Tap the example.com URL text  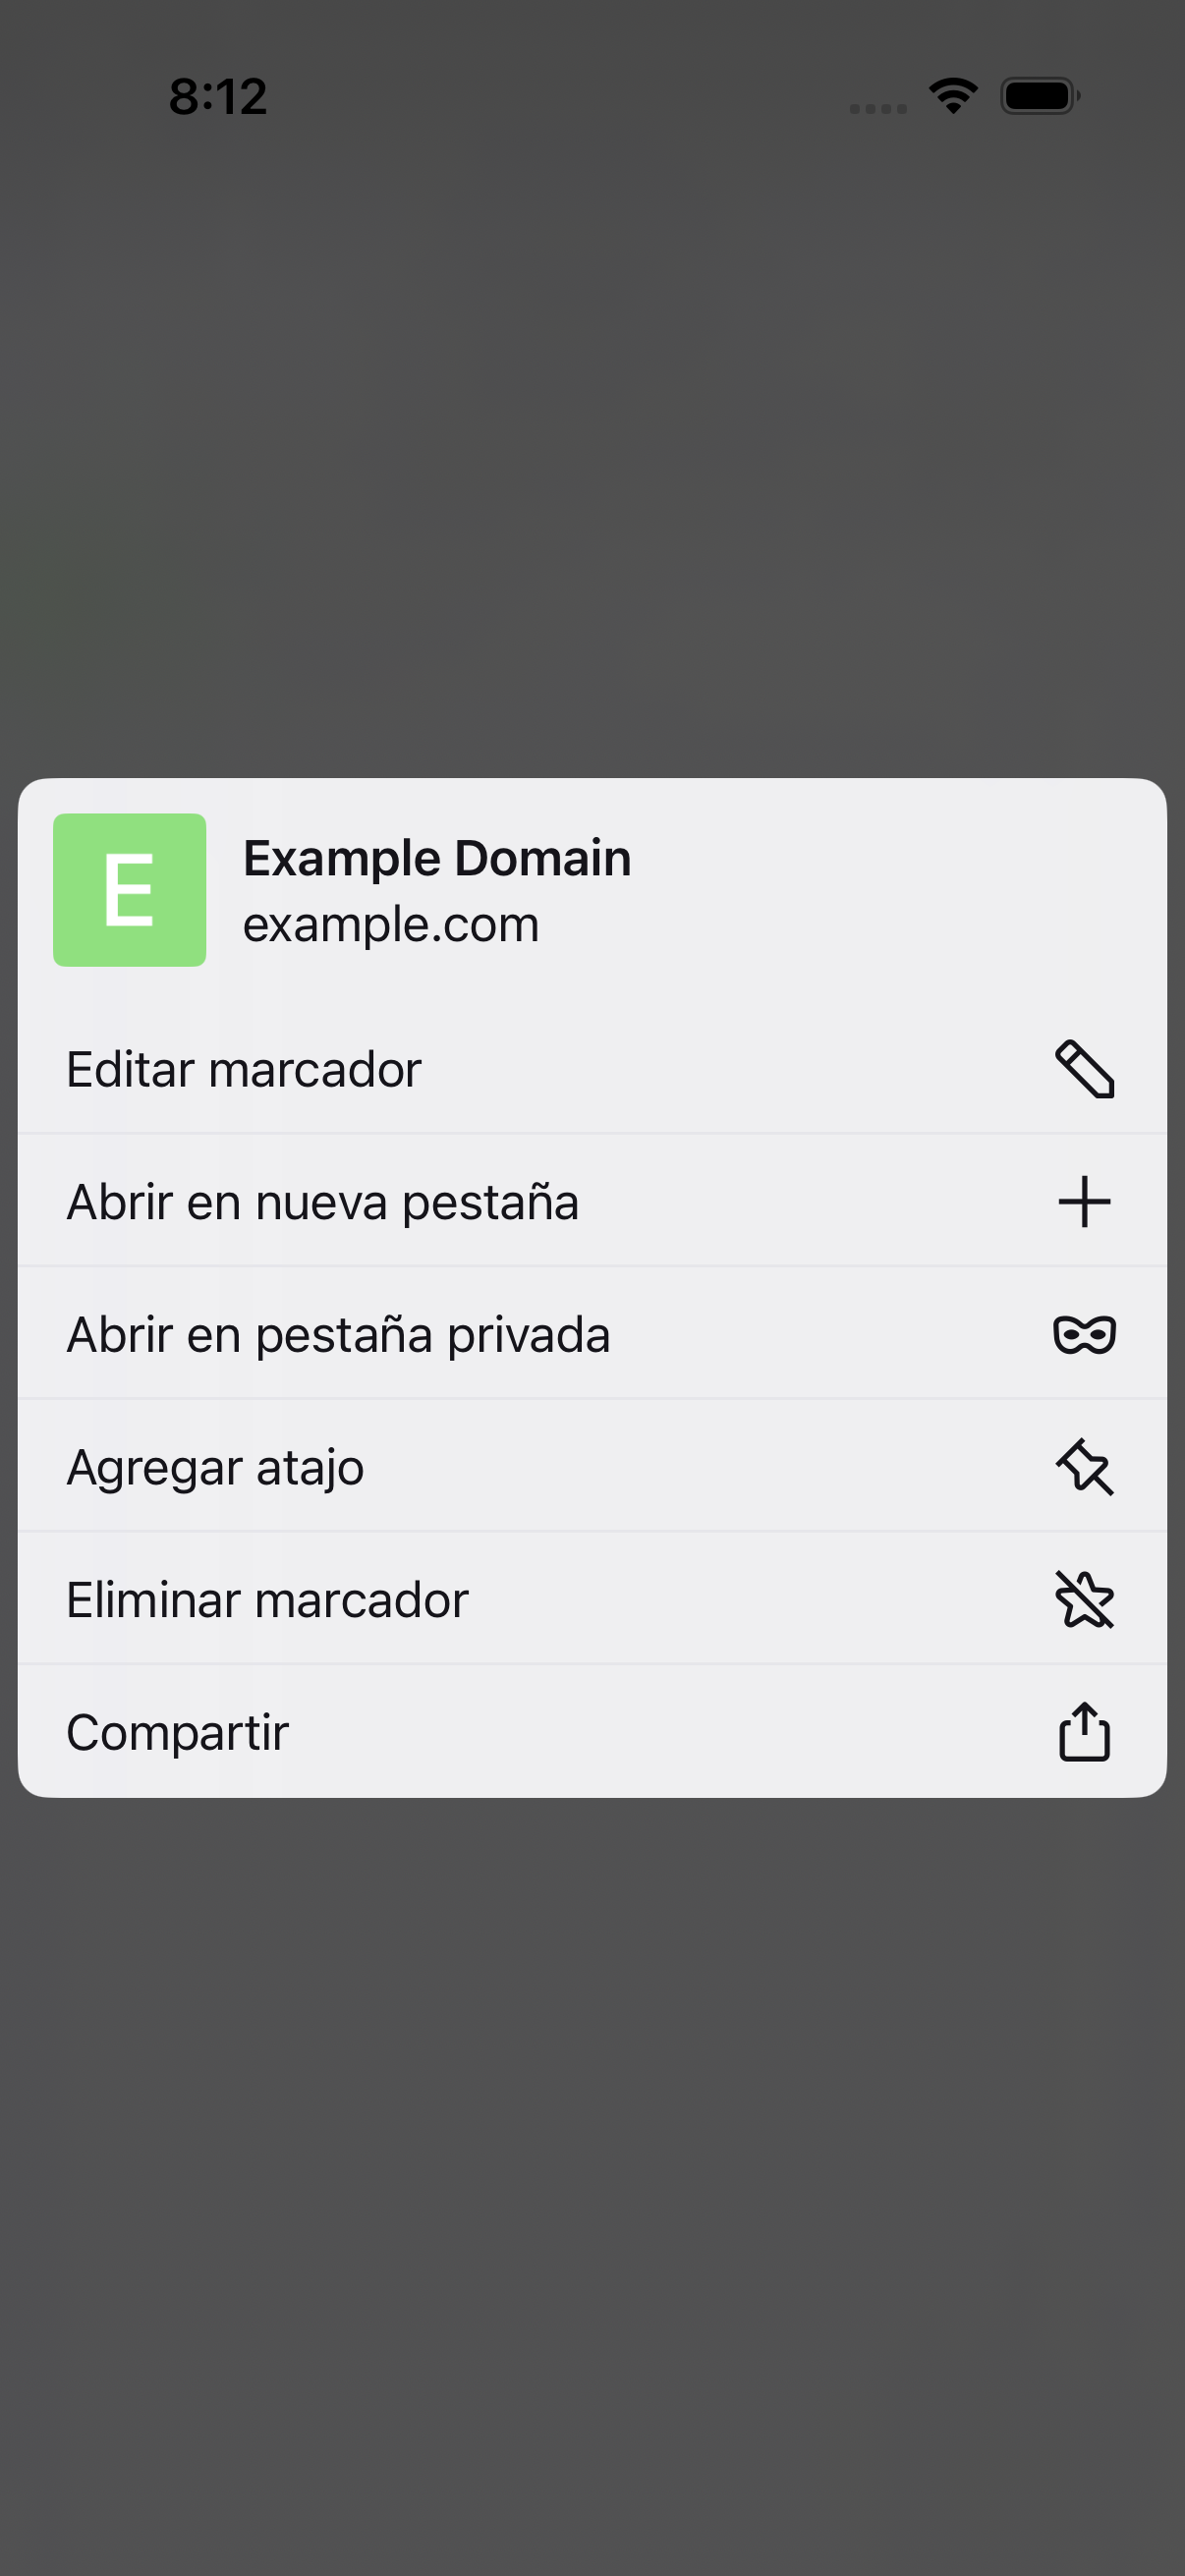[x=391, y=924]
